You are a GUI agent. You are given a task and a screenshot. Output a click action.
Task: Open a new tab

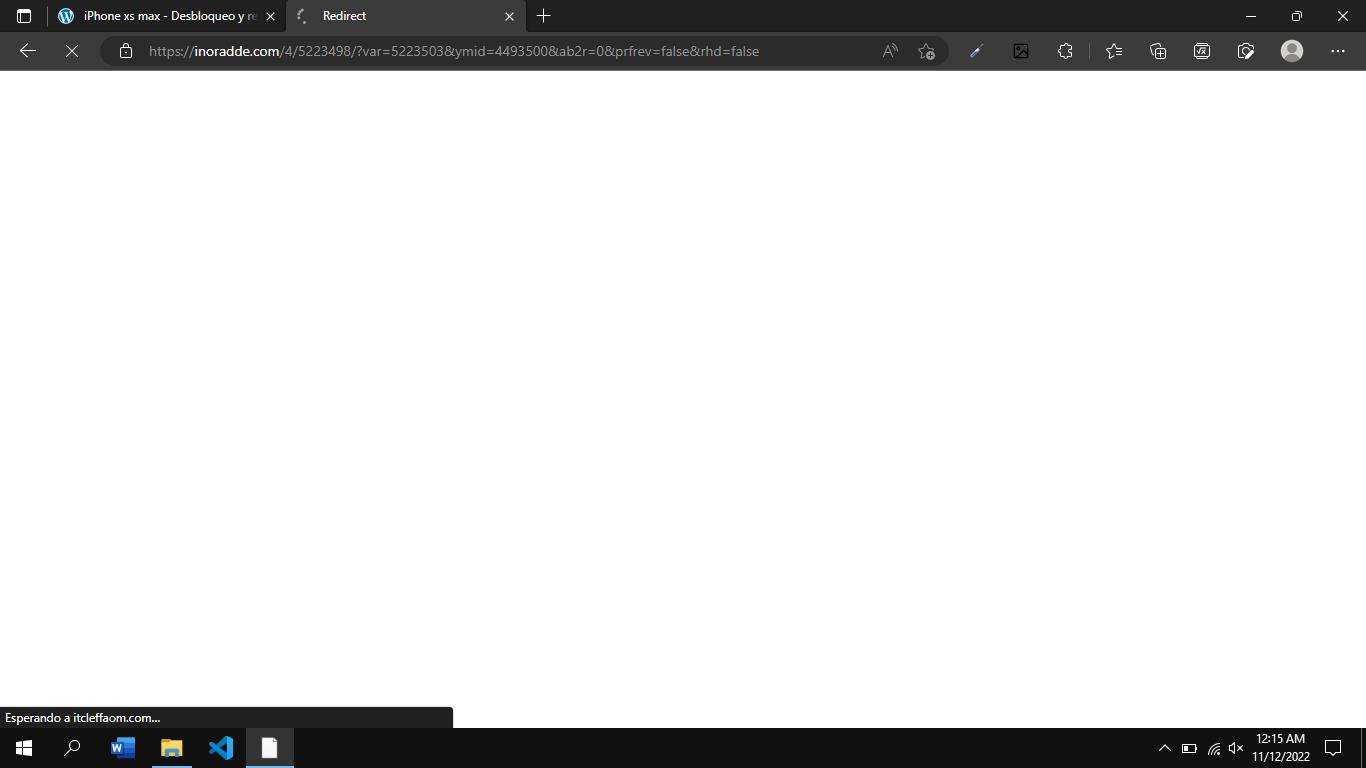tap(544, 16)
